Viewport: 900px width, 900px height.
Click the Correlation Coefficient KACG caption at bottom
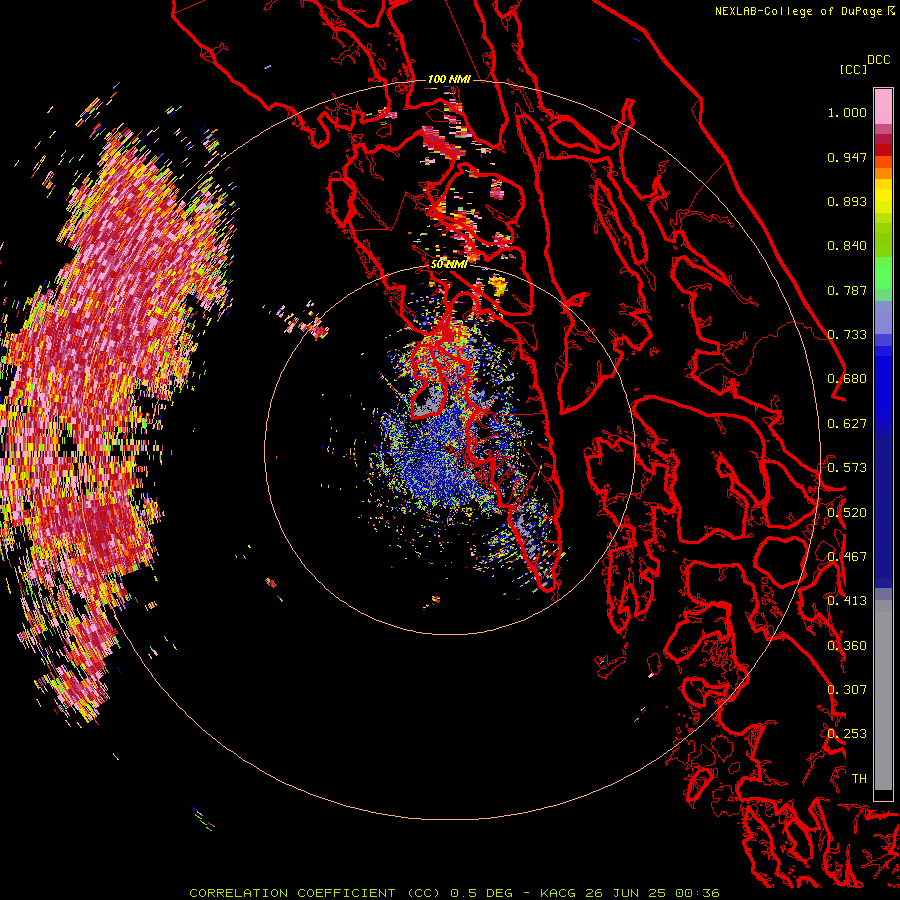coord(454,893)
